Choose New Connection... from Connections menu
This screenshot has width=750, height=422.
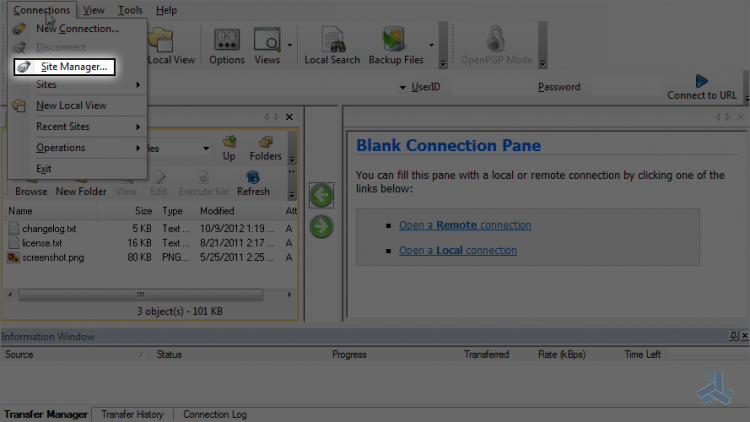77,29
